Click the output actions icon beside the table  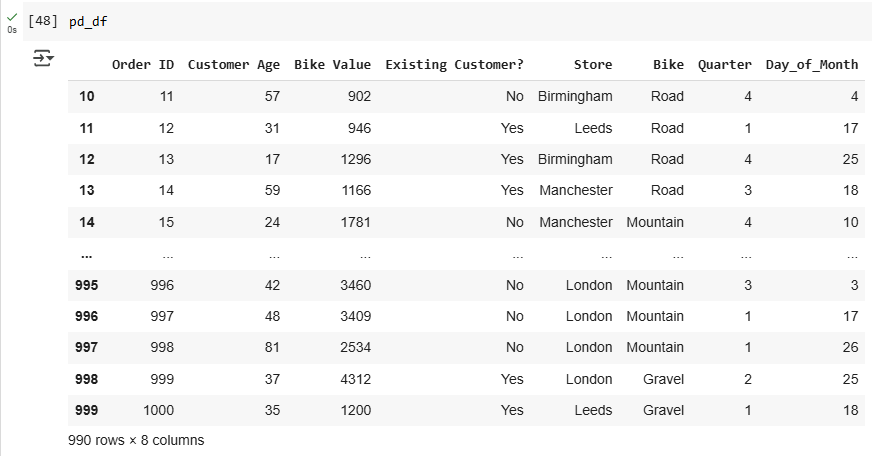coord(43,58)
